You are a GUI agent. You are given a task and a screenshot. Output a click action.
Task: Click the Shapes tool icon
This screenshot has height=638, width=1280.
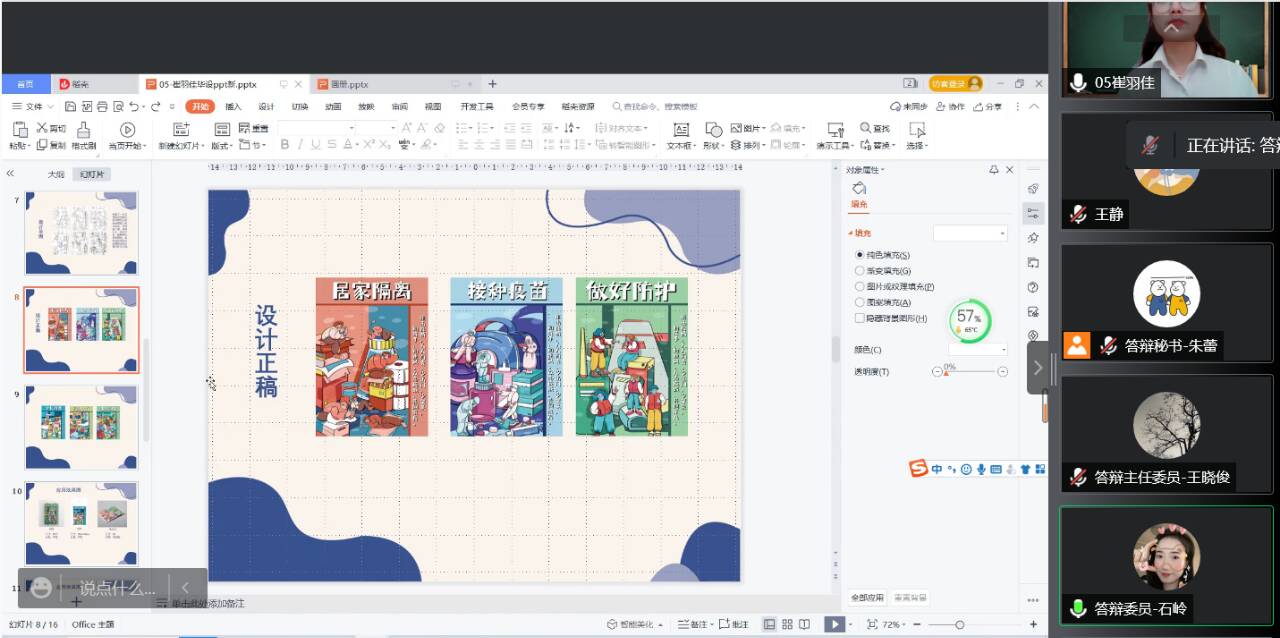[x=713, y=129]
